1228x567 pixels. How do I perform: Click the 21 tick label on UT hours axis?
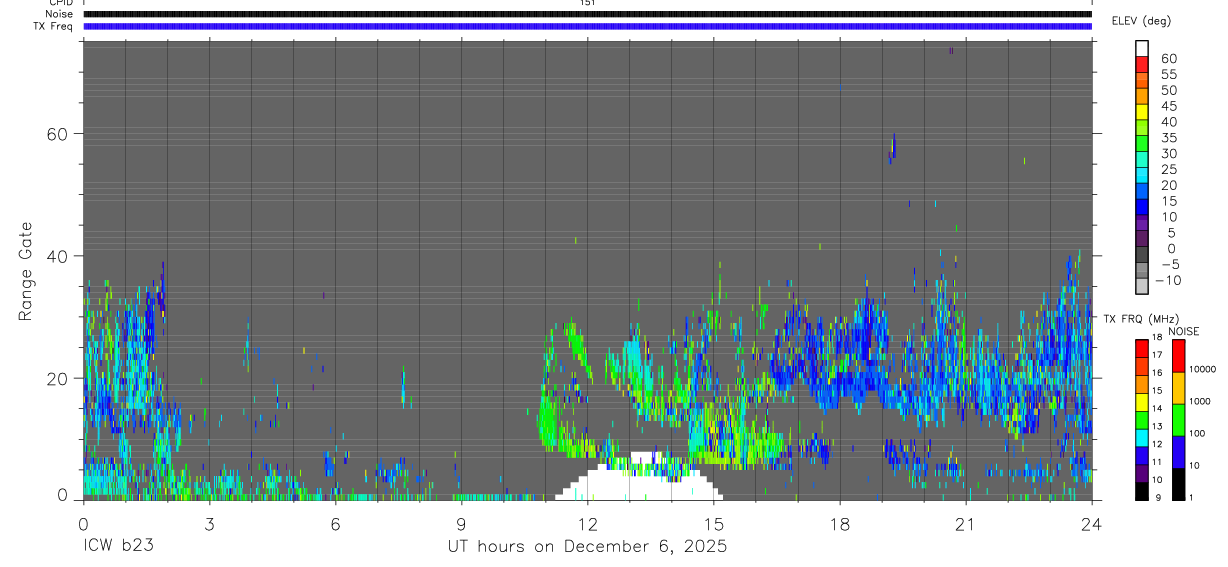(x=965, y=523)
